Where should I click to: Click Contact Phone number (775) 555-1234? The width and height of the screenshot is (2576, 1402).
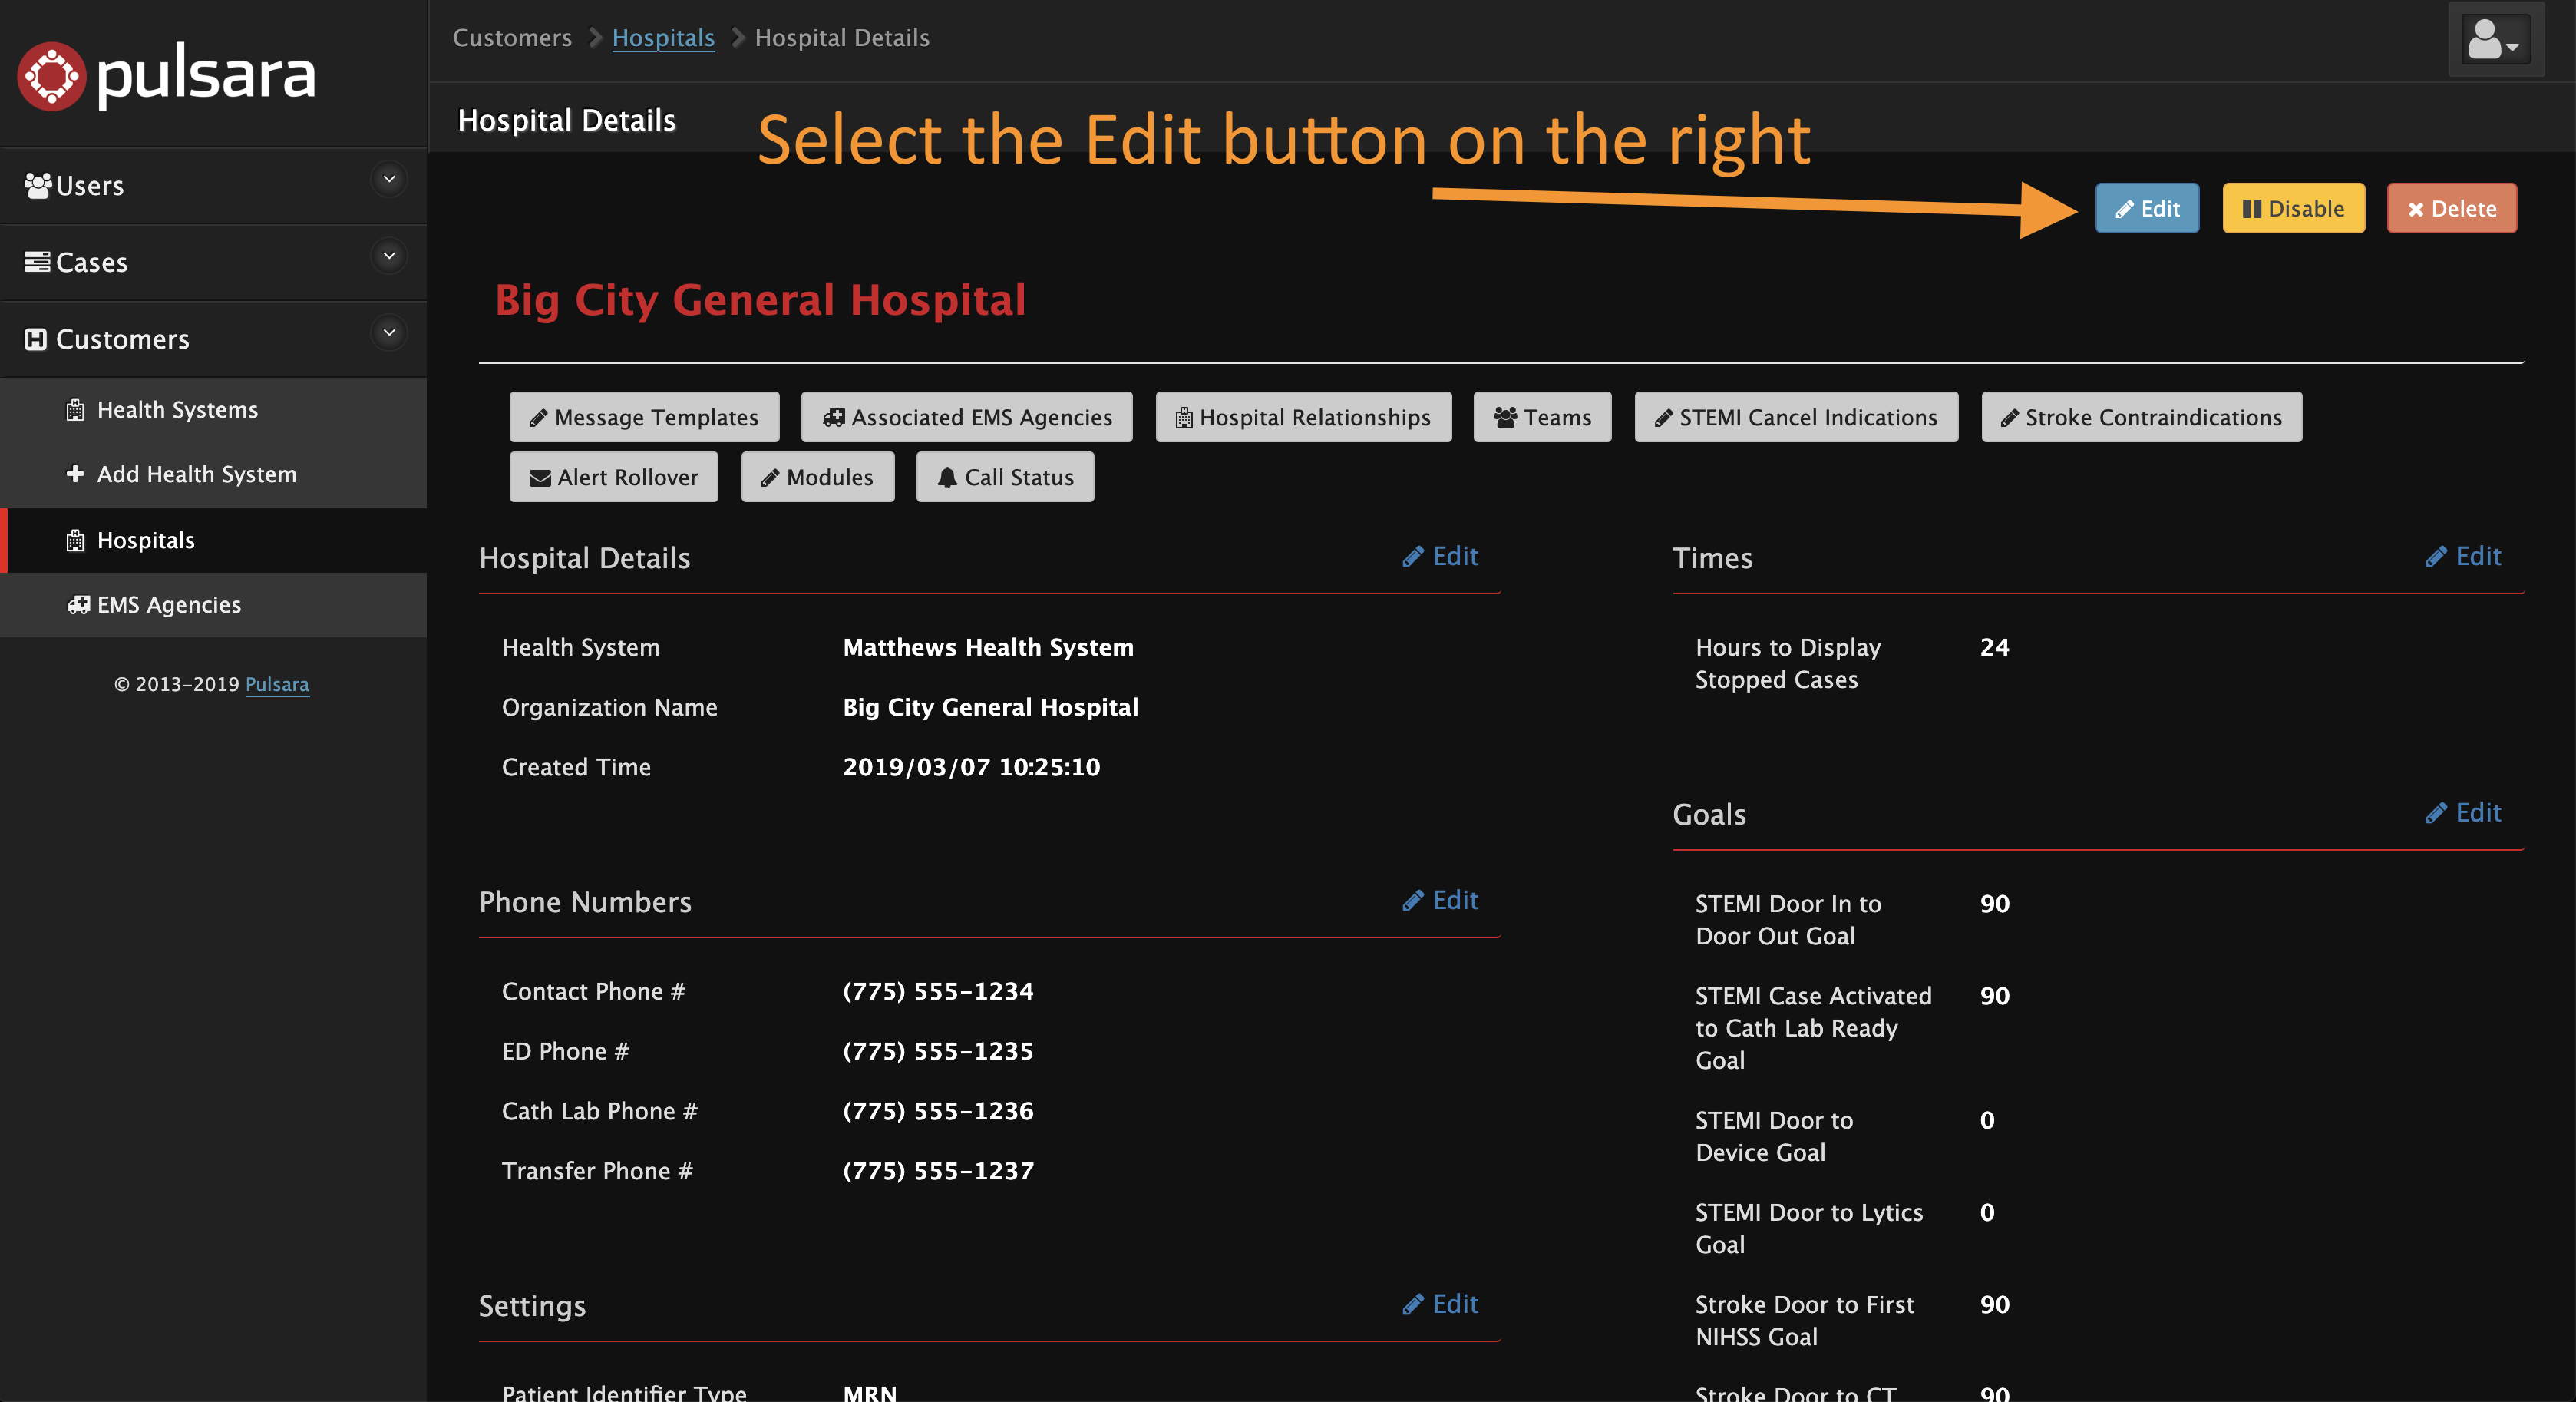point(938,992)
